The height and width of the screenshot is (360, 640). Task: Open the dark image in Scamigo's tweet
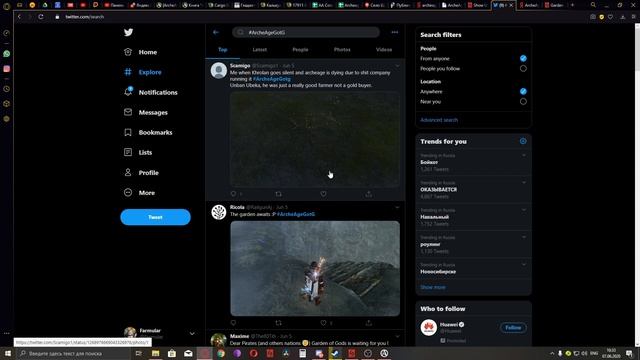[315, 140]
